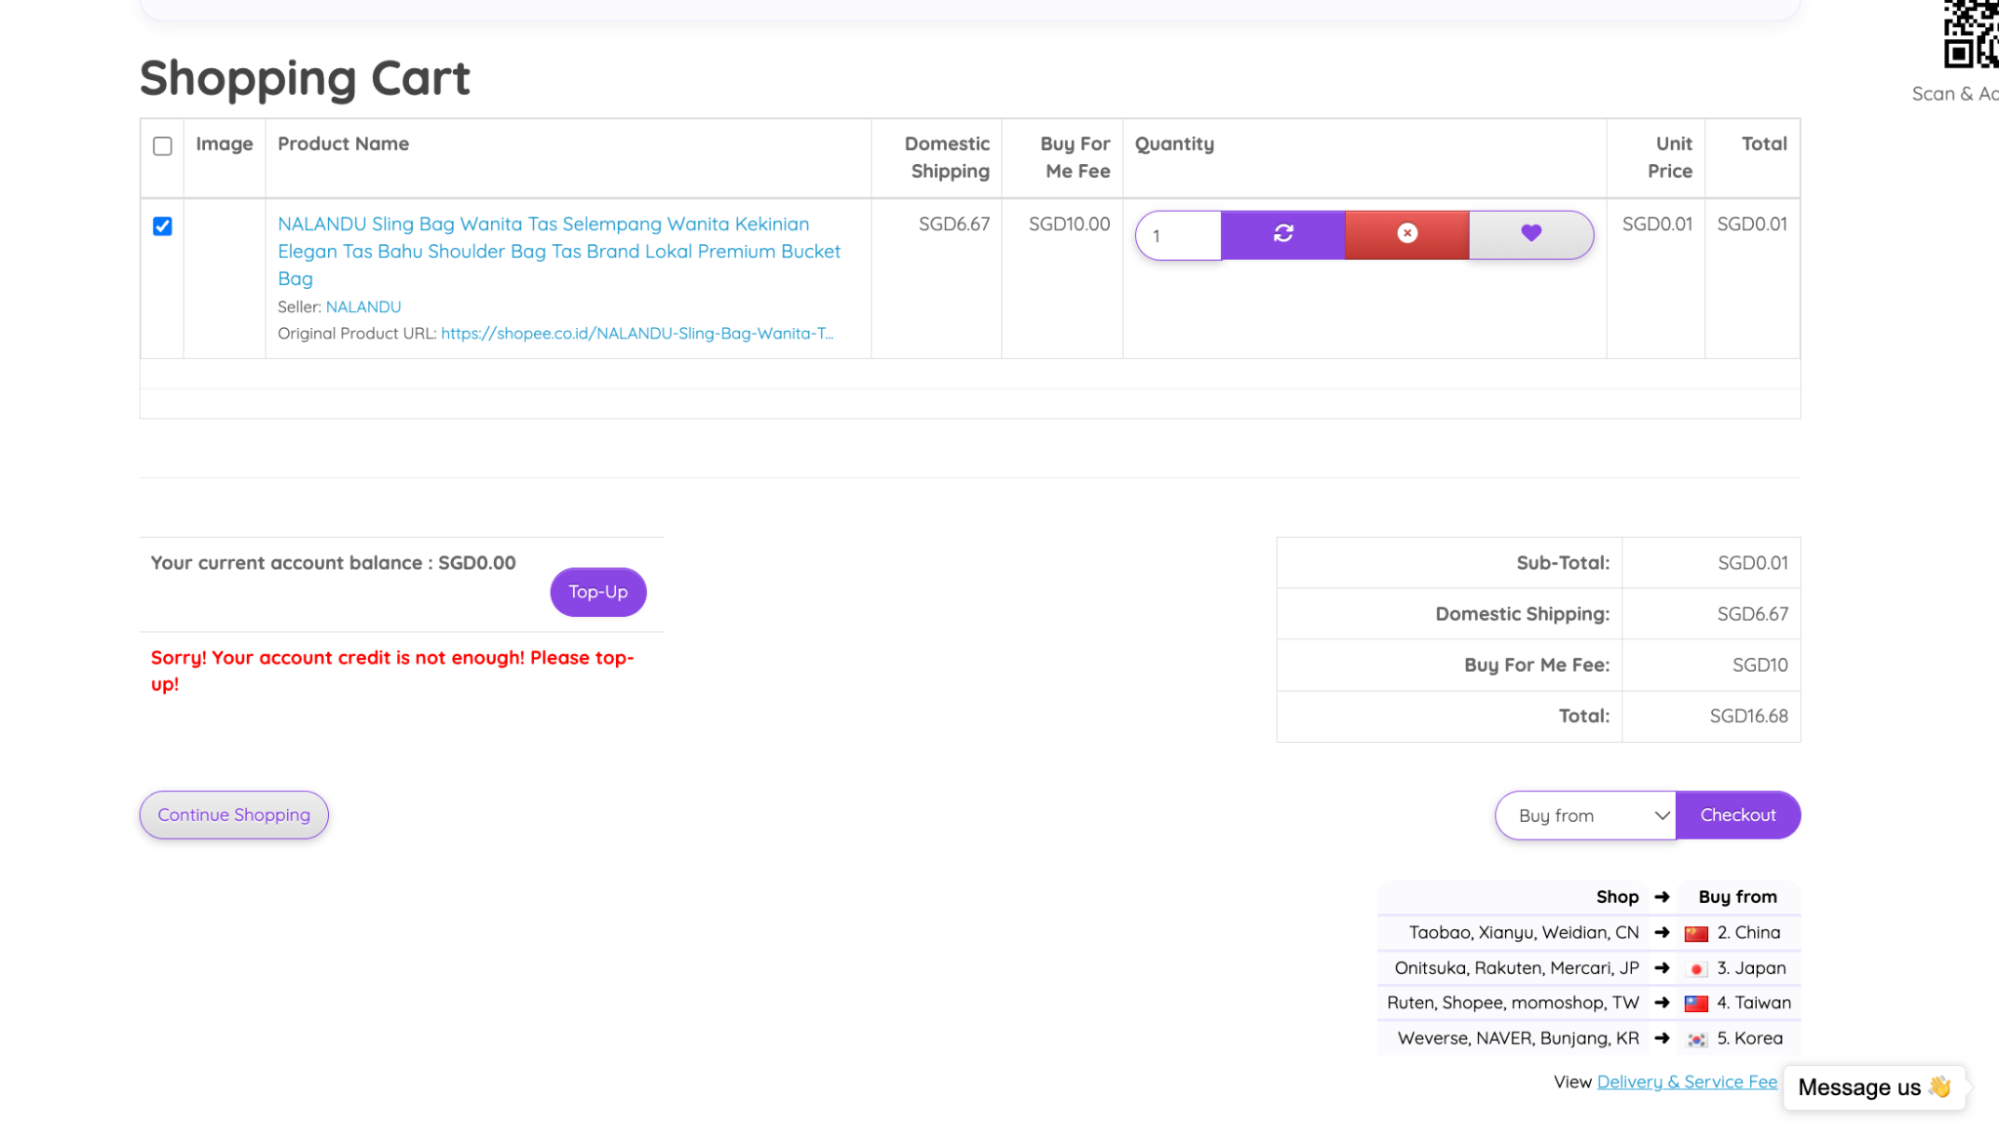
Task: Click the Korea flag icon
Action: 1696,1040
